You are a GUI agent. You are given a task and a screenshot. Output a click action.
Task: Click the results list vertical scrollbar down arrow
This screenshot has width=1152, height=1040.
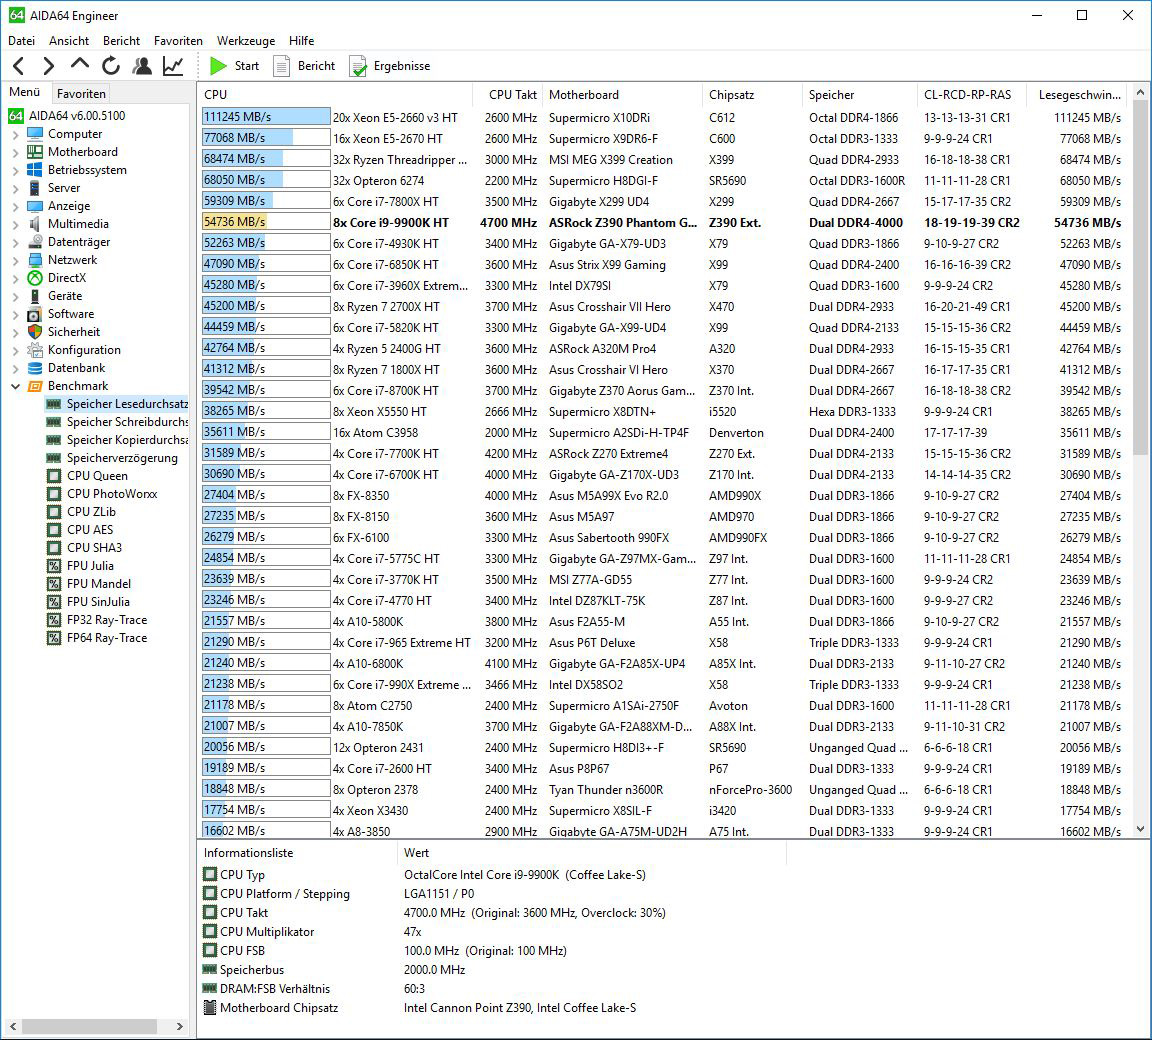pos(1140,829)
